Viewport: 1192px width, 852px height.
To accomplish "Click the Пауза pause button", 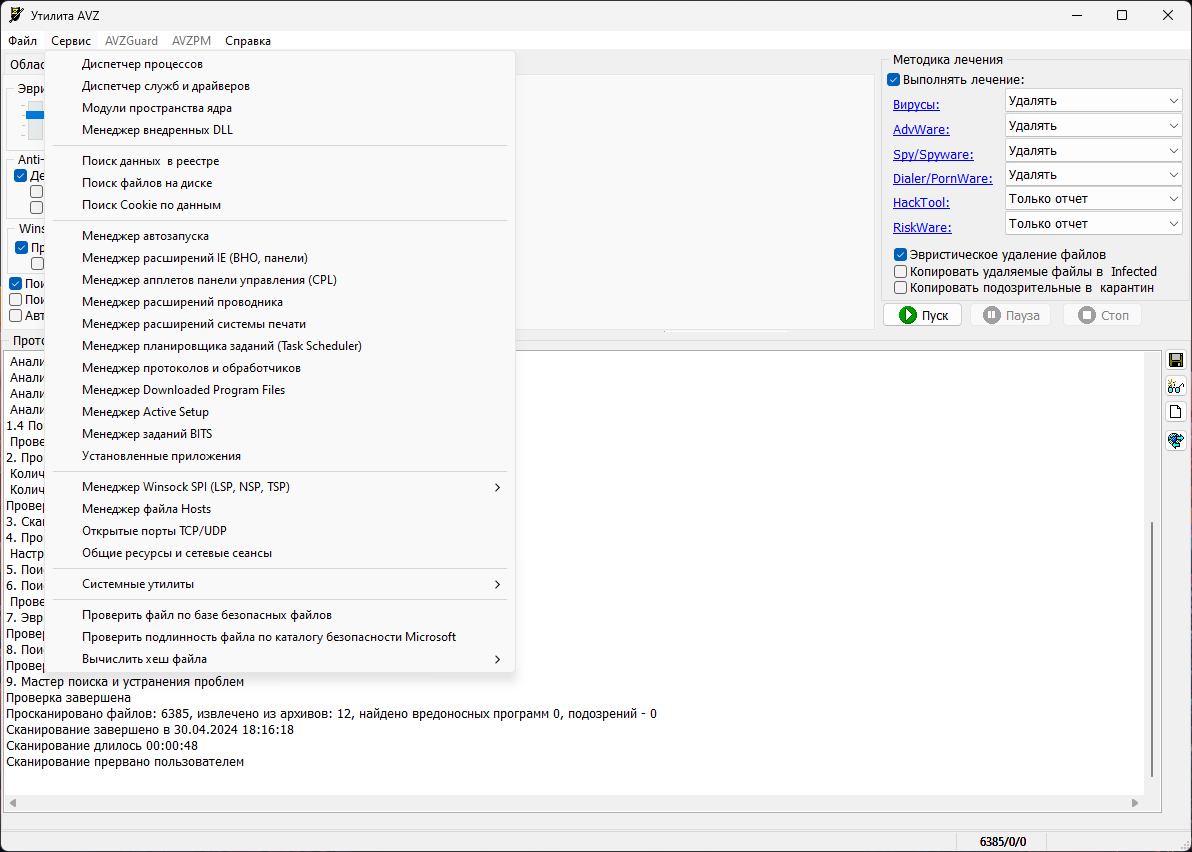I will 1010,315.
